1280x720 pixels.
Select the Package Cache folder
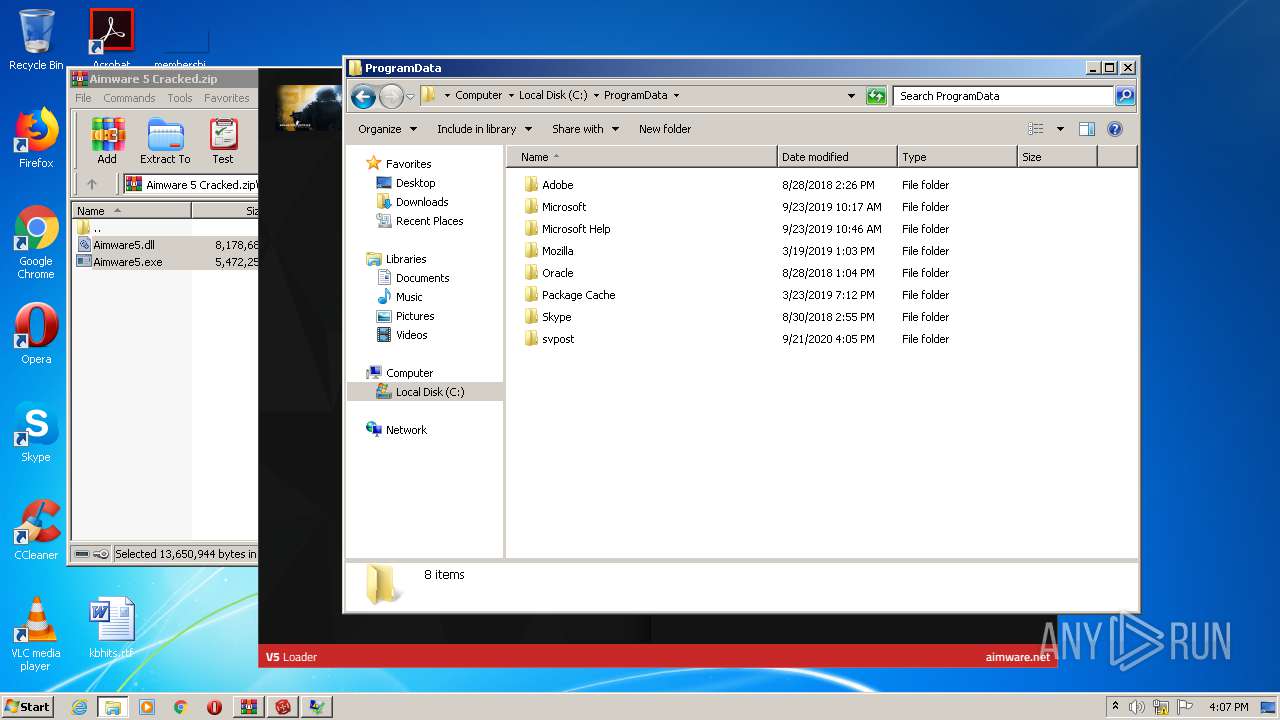578,295
